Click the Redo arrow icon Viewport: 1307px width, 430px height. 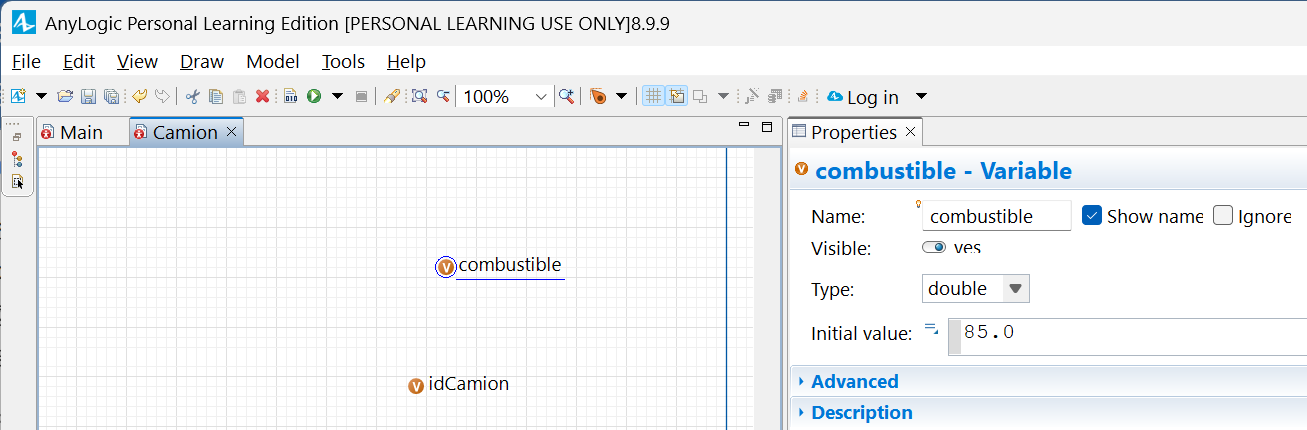click(161, 96)
